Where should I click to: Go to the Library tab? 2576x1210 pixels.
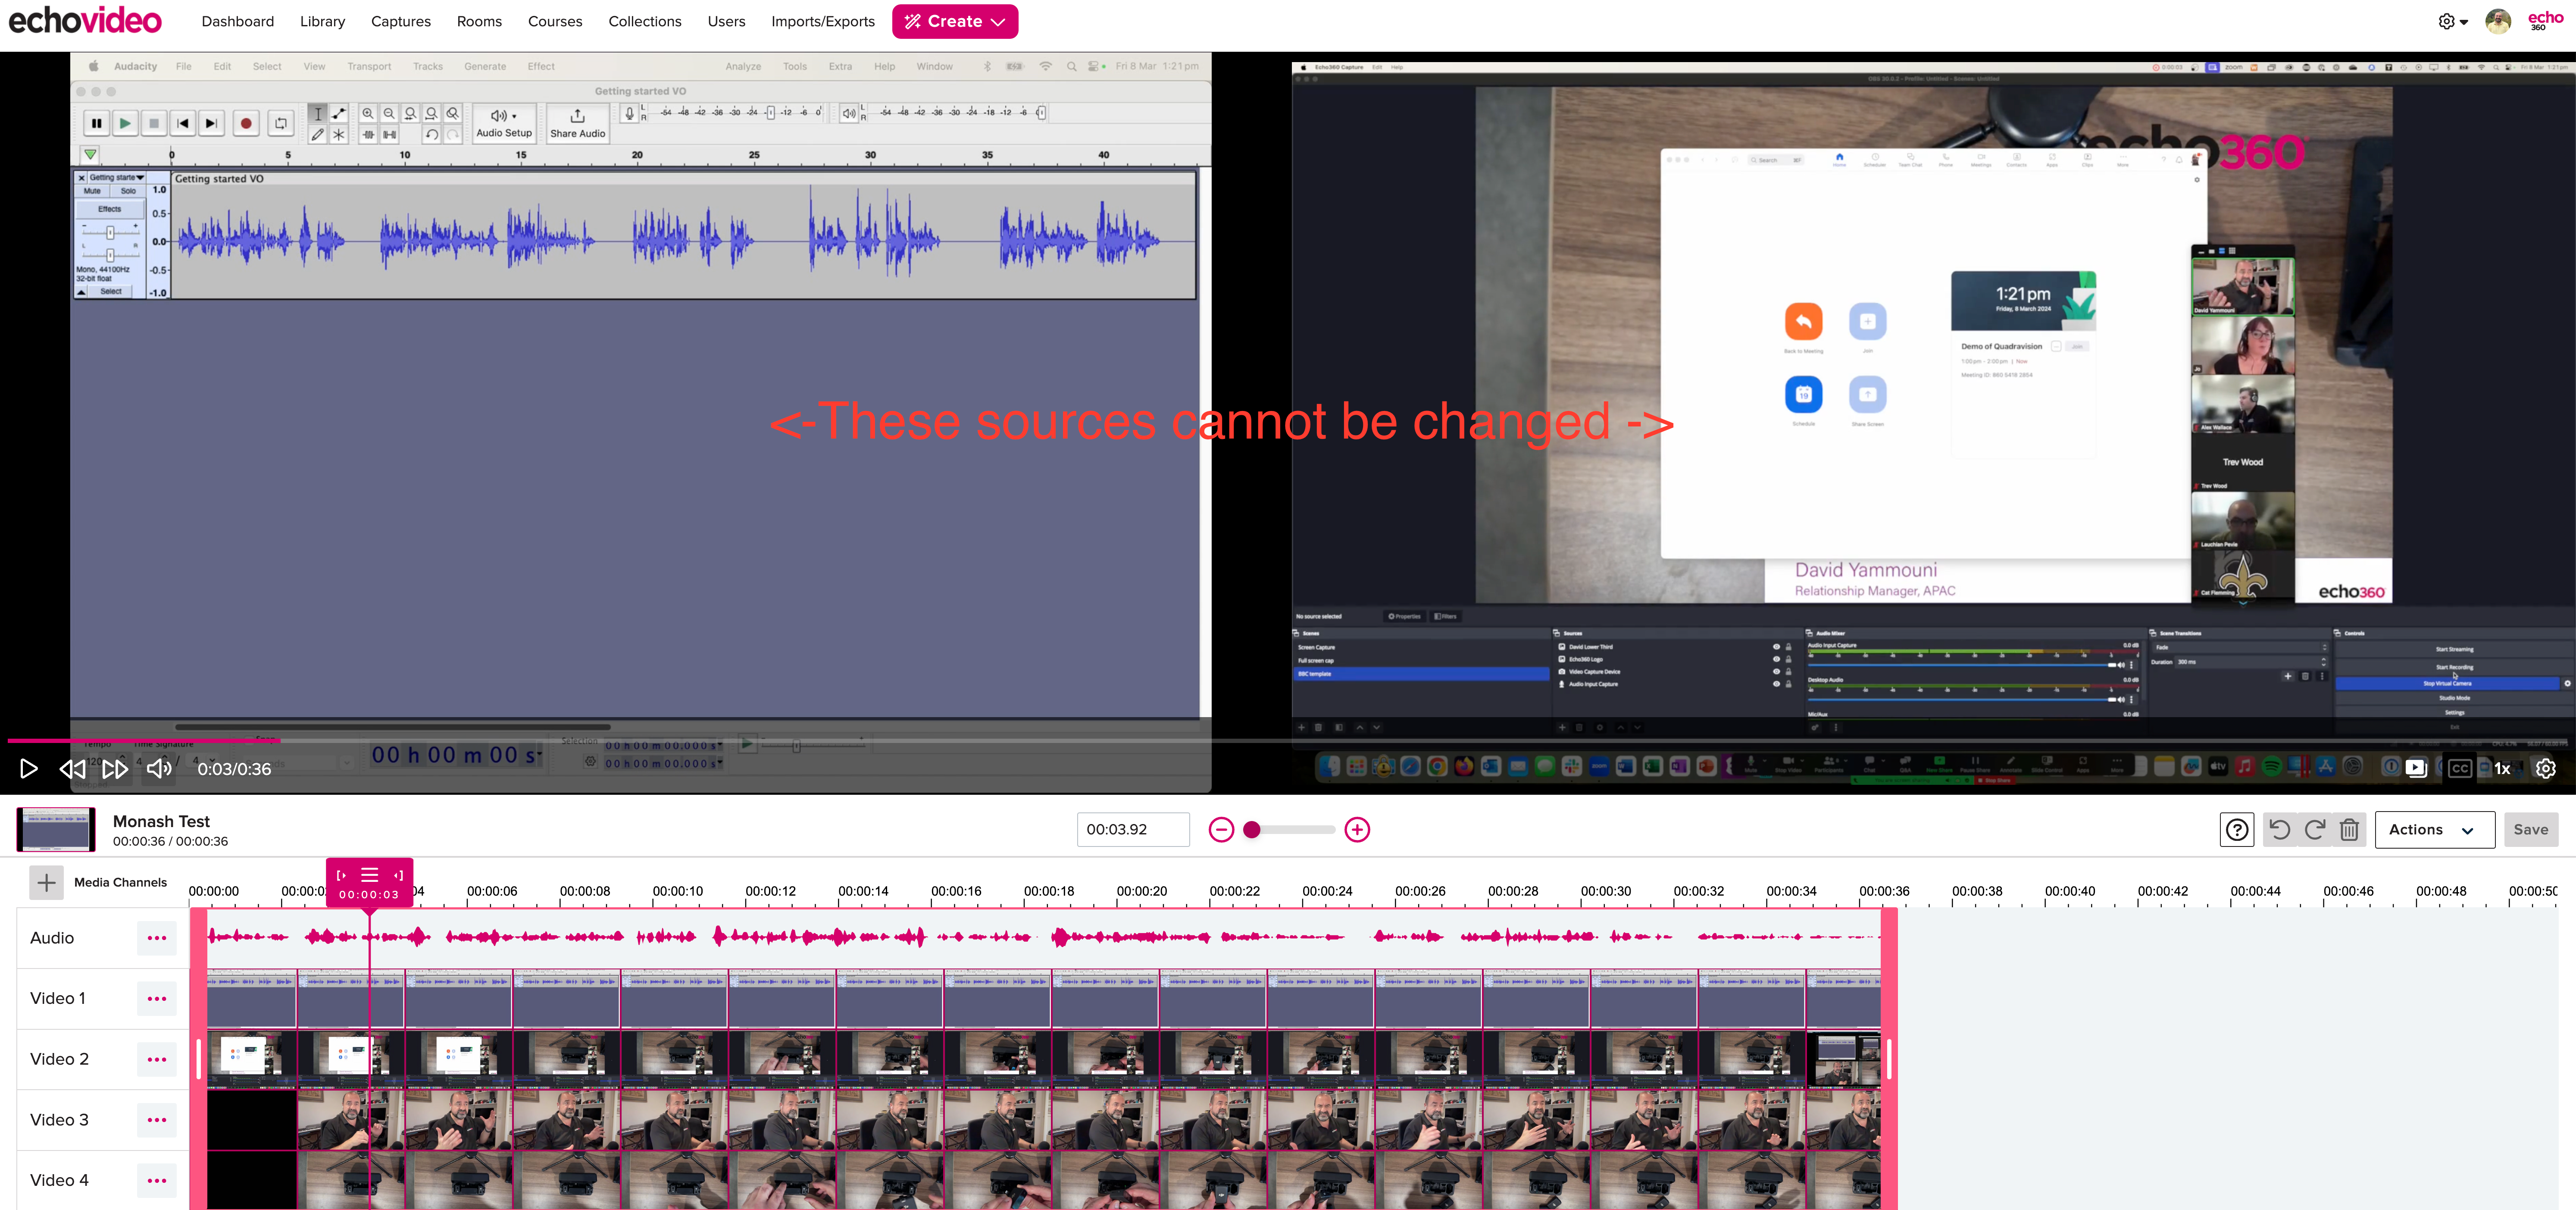click(x=322, y=21)
